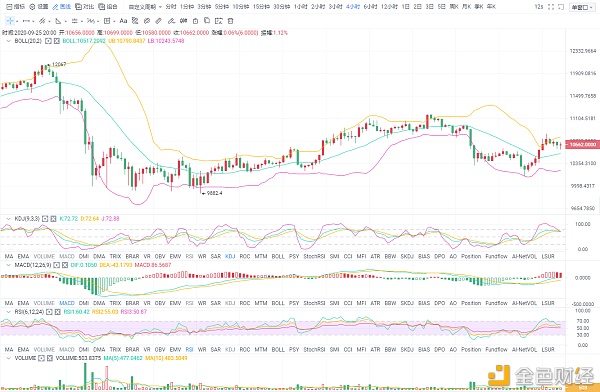The width and height of the screenshot is (600, 392).
Task: Open MACD(12,26,9) indicator settings icon
Action: [x=57, y=265]
